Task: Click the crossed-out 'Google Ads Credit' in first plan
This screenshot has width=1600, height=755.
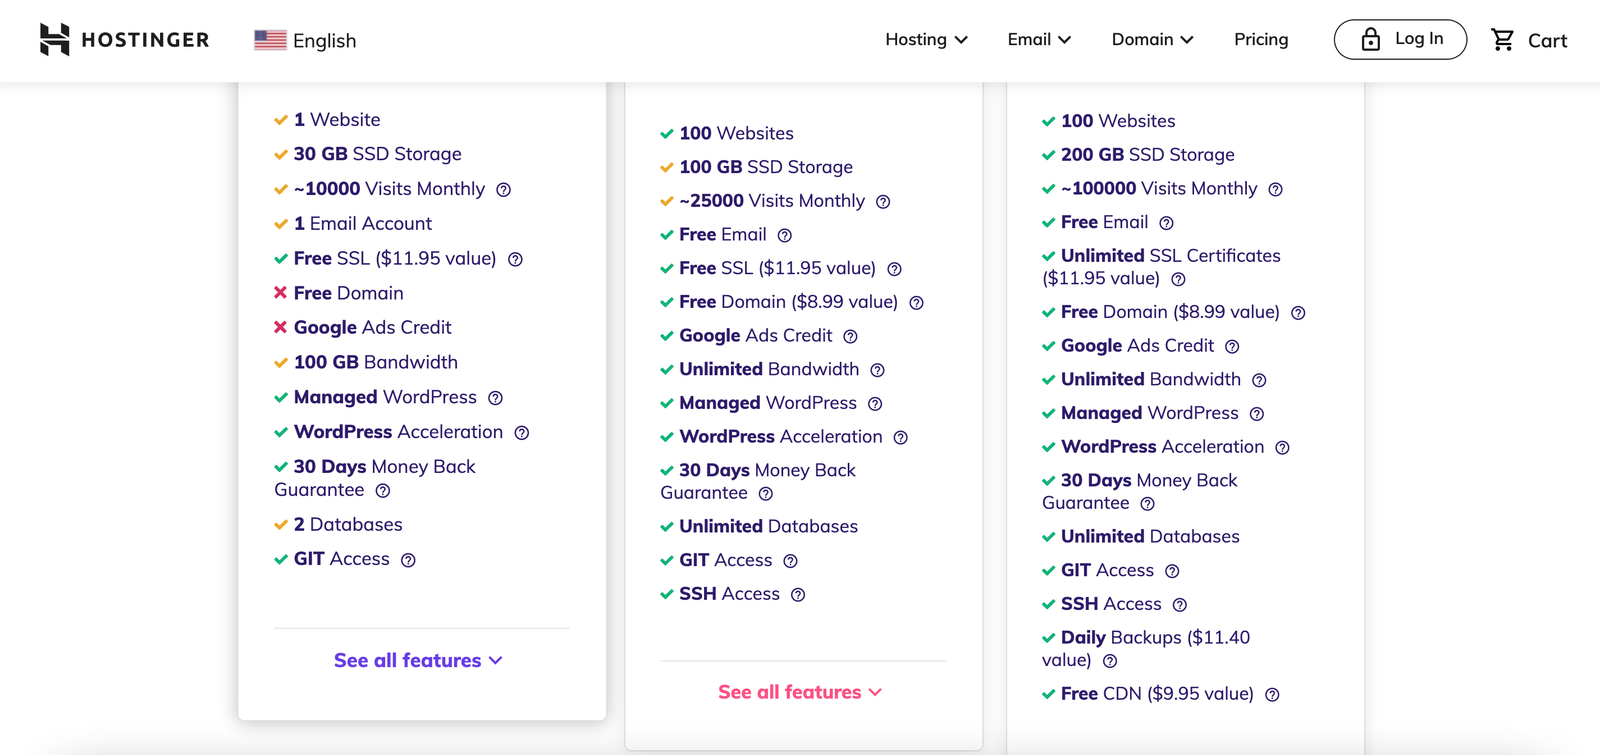Action: pyautogui.click(x=372, y=328)
